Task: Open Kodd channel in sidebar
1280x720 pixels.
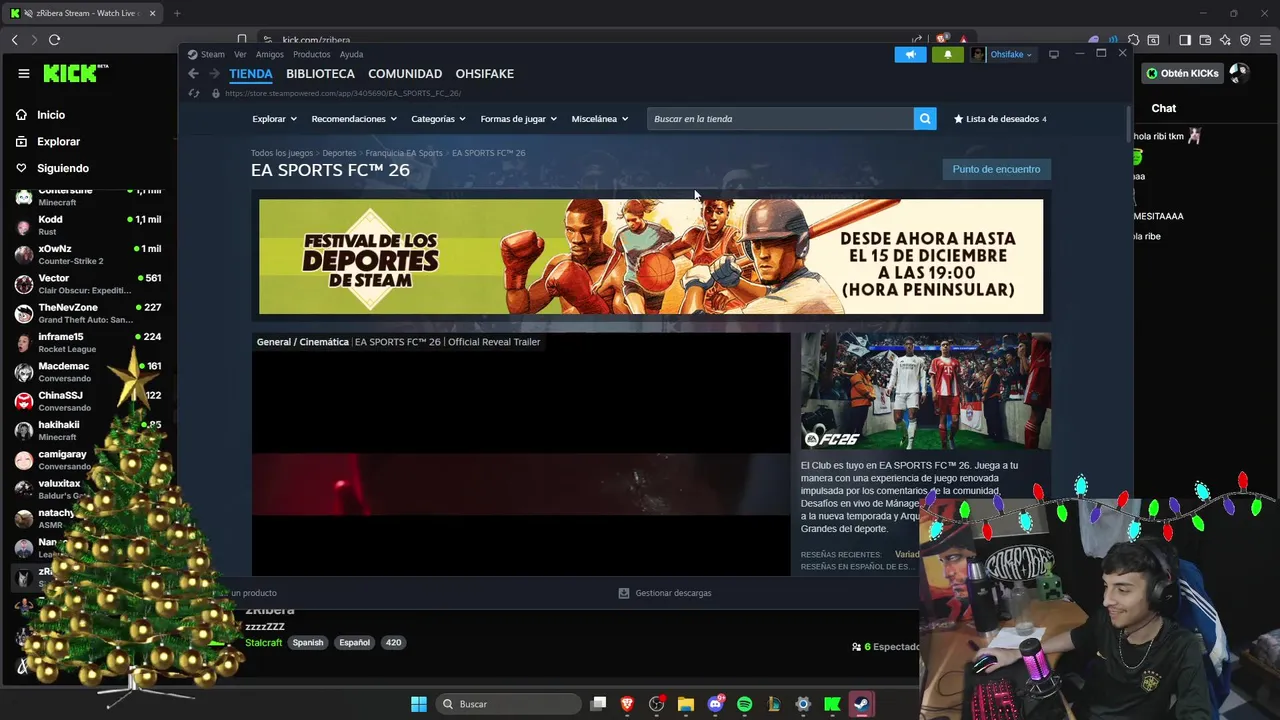Action: tap(88, 225)
